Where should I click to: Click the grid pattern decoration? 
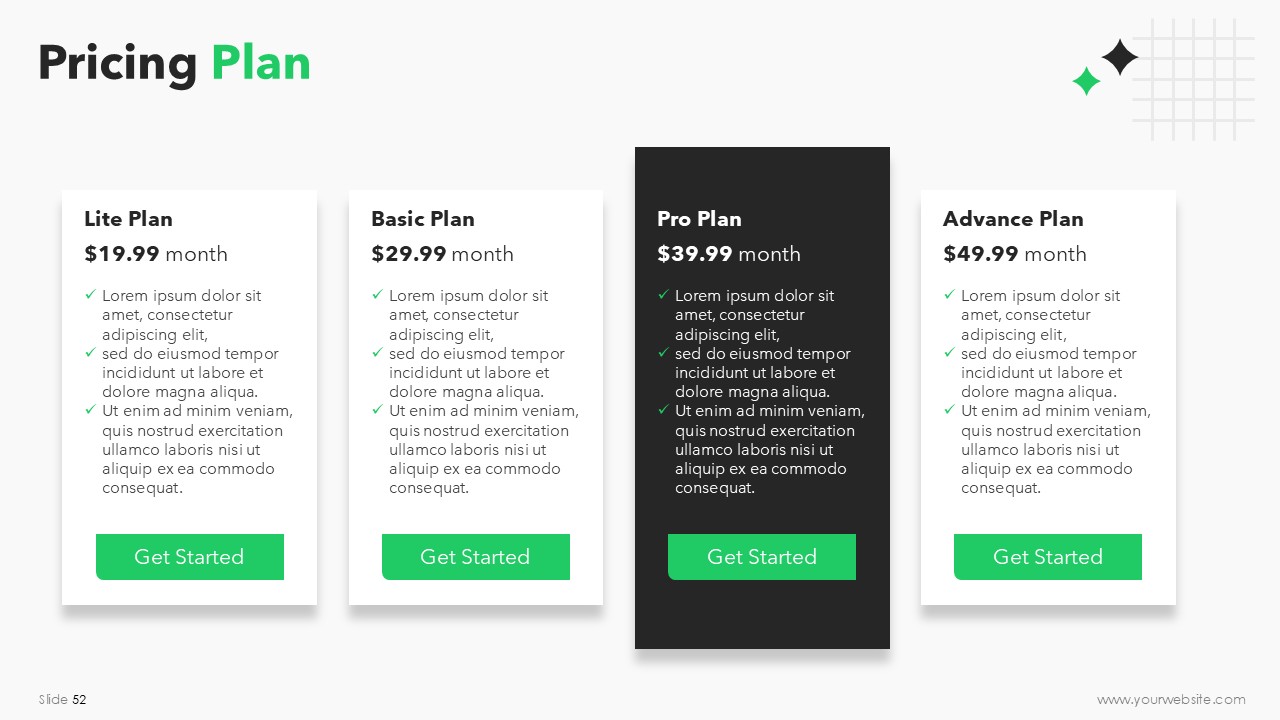(x=1193, y=79)
